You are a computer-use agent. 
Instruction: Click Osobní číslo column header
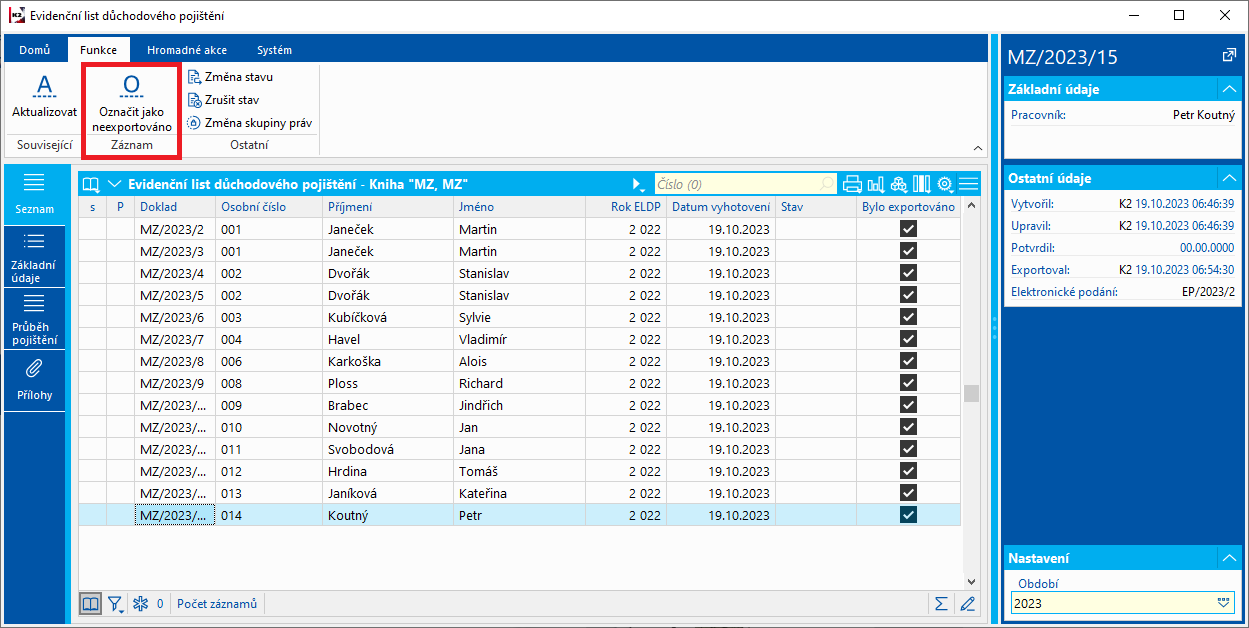point(269,207)
